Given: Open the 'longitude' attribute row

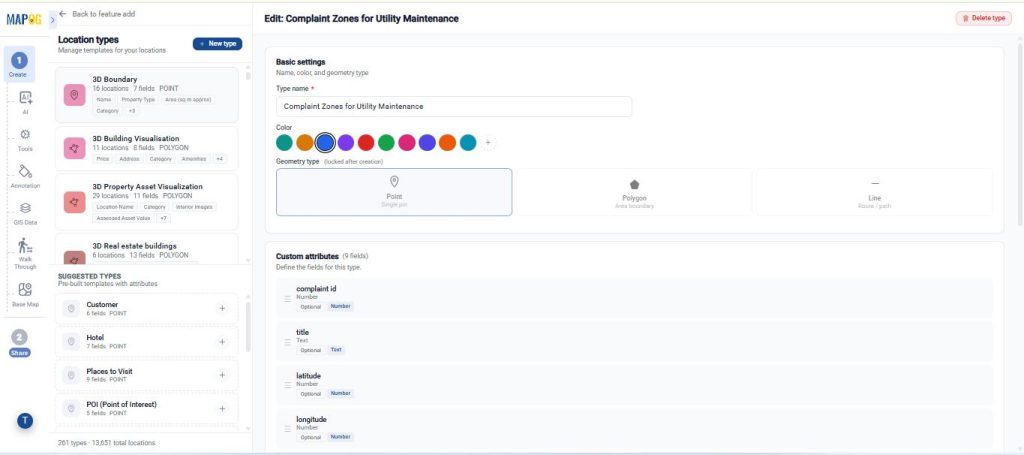Looking at the screenshot, I should pyautogui.click(x=634, y=429).
